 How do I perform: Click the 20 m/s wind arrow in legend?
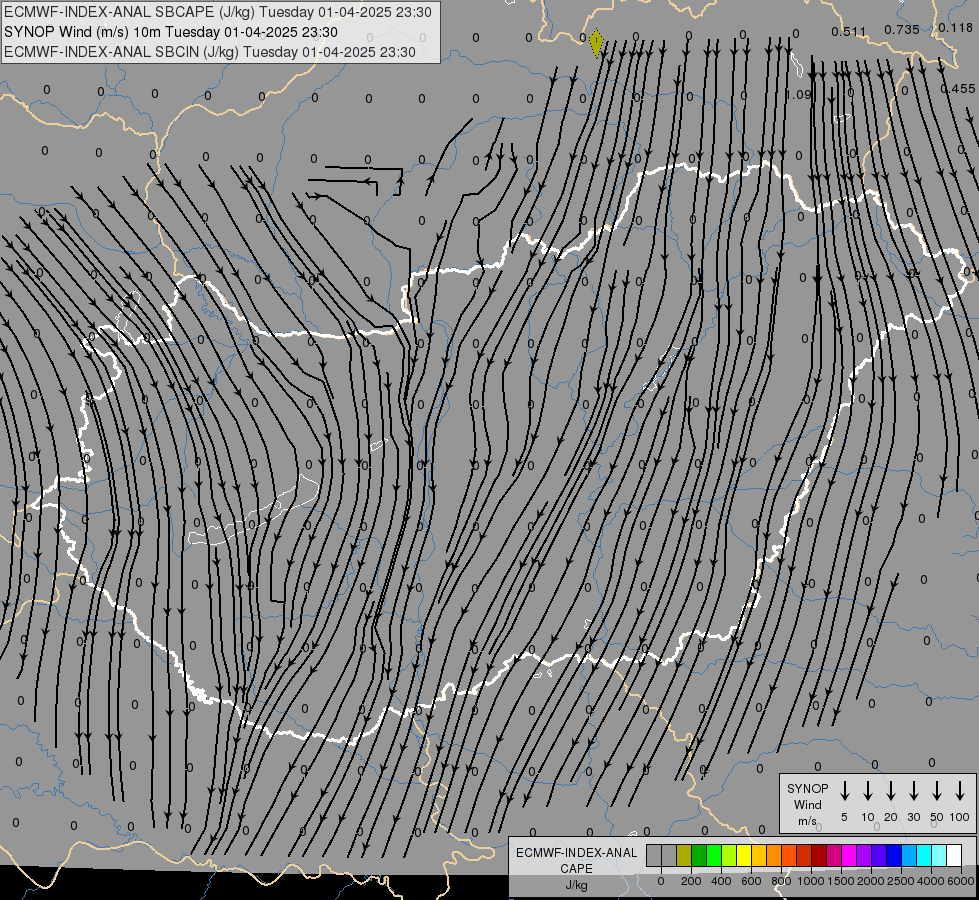(891, 791)
